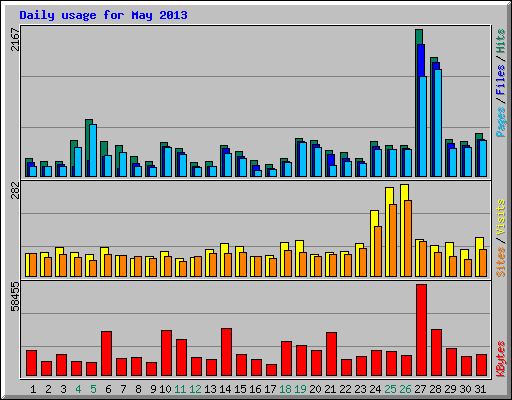512x400 pixels.
Task: Click the red KBytes bar for day 27
Action: click(x=421, y=330)
